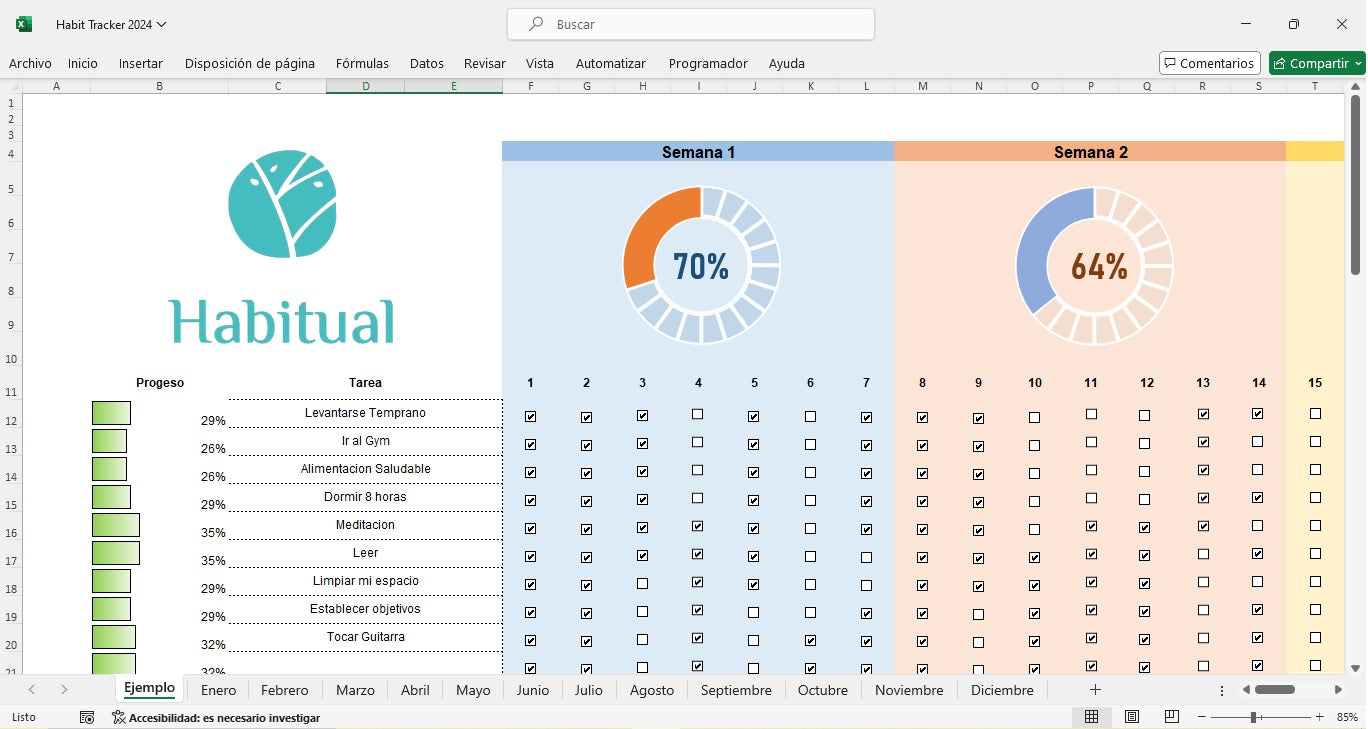This screenshot has height=729, width=1368.
Task: Open the Fórmulas ribbon tab
Action: coord(362,63)
